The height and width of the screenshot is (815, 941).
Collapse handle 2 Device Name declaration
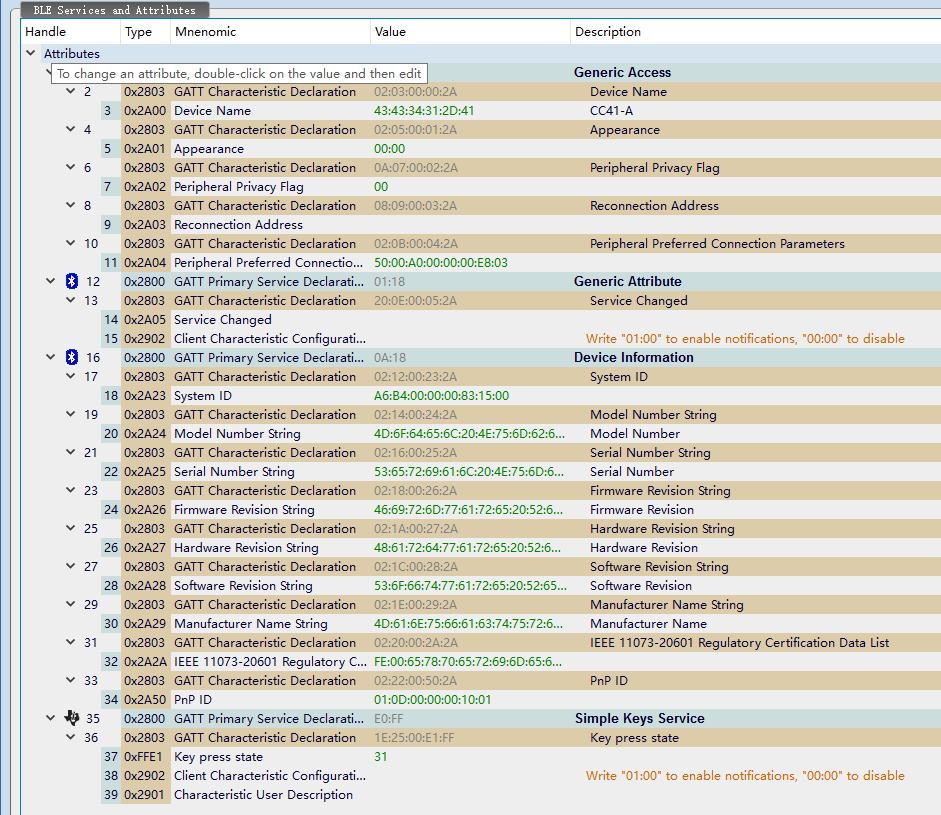click(x=71, y=92)
